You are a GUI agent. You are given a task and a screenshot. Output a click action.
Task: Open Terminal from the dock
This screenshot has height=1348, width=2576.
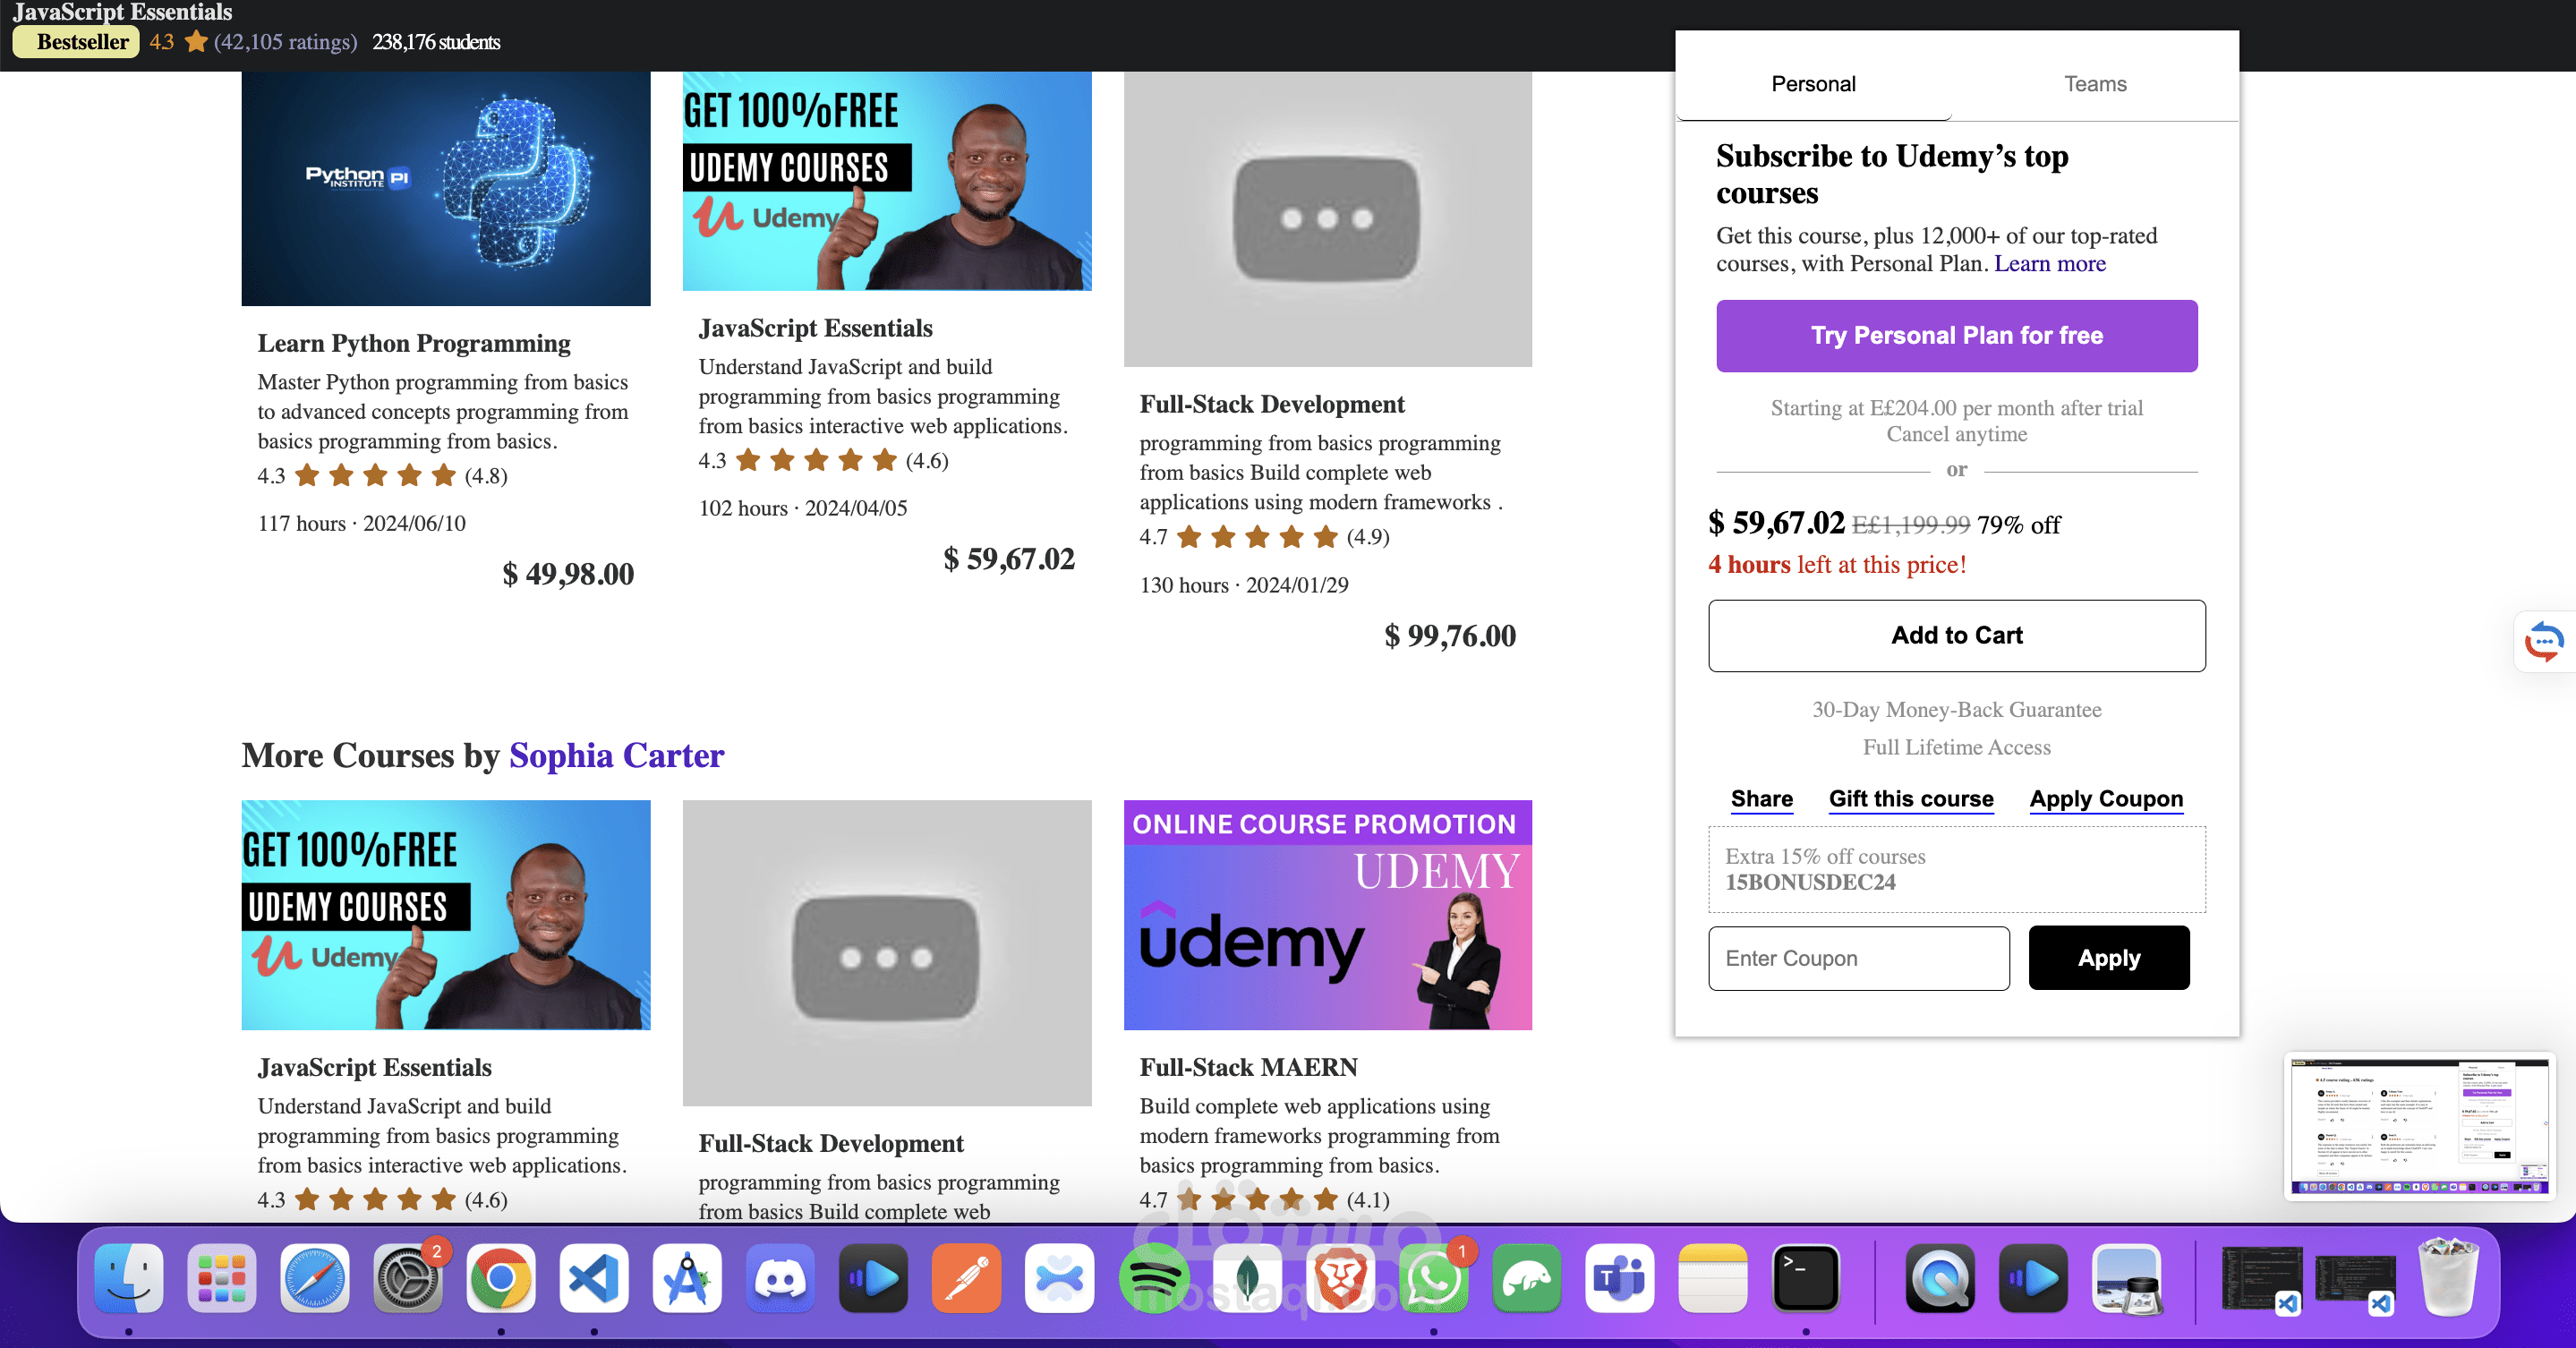tap(1805, 1278)
